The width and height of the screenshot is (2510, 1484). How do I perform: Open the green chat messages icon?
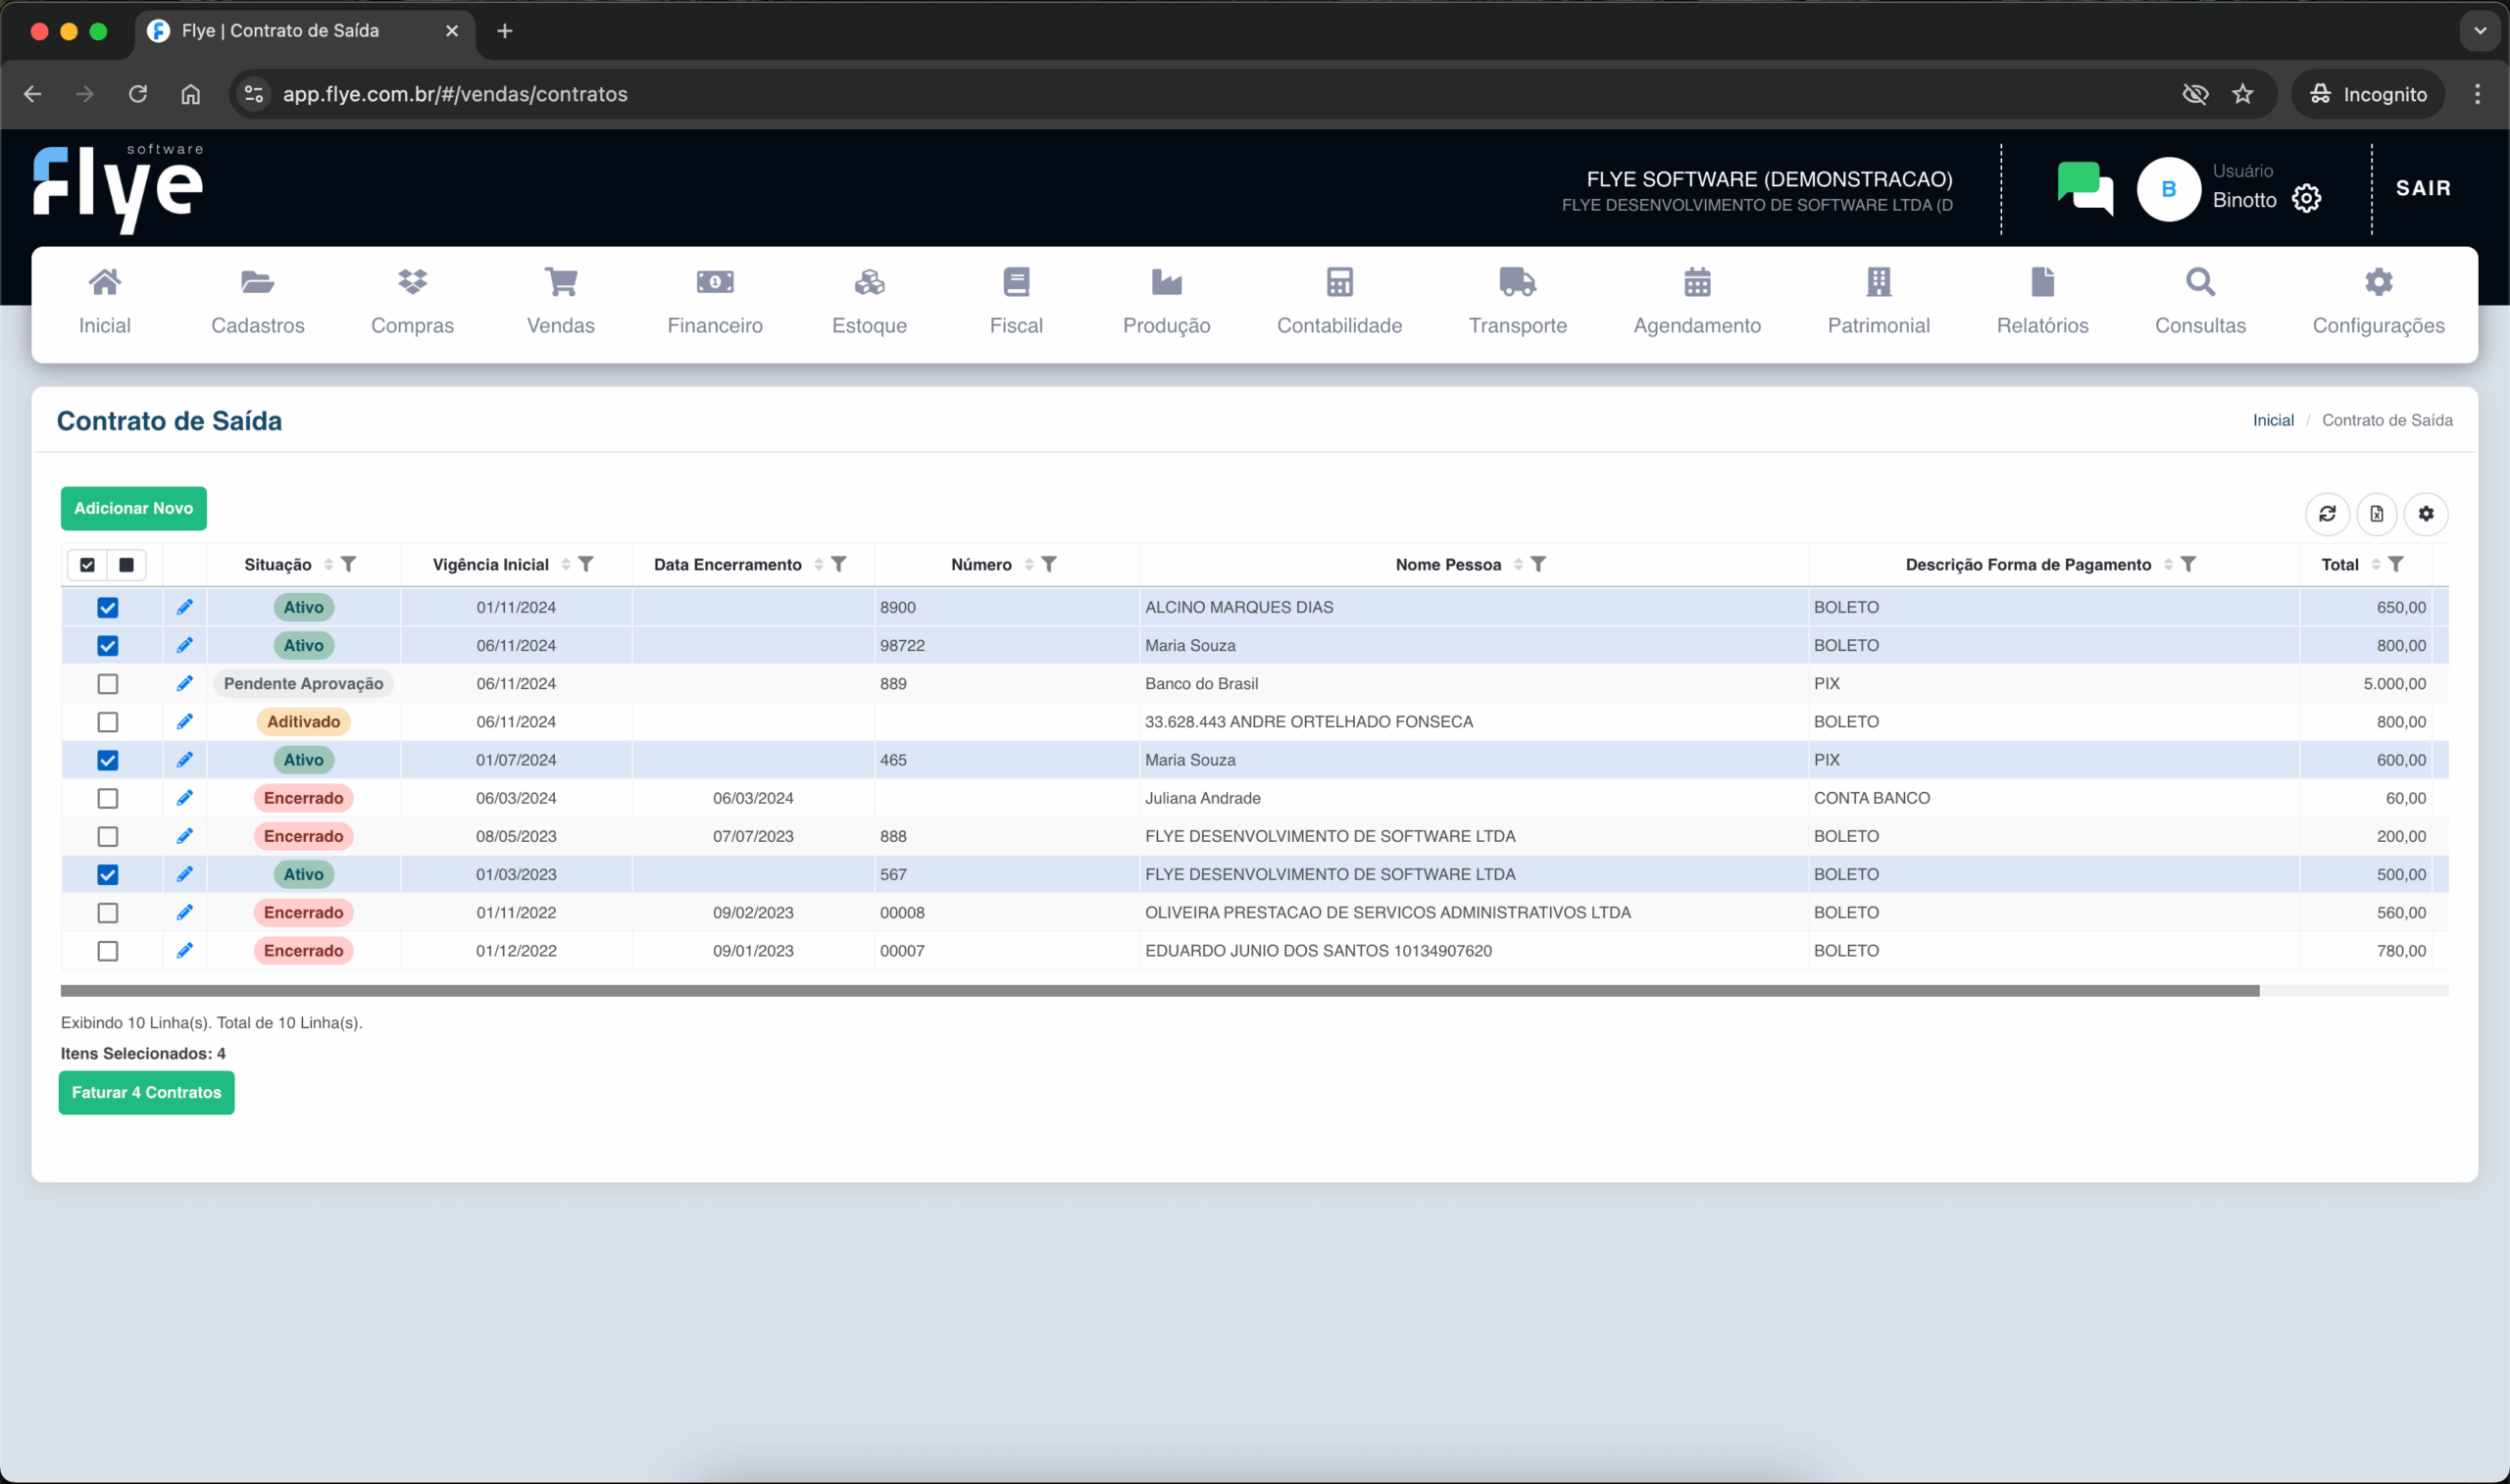(x=2084, y=187)
